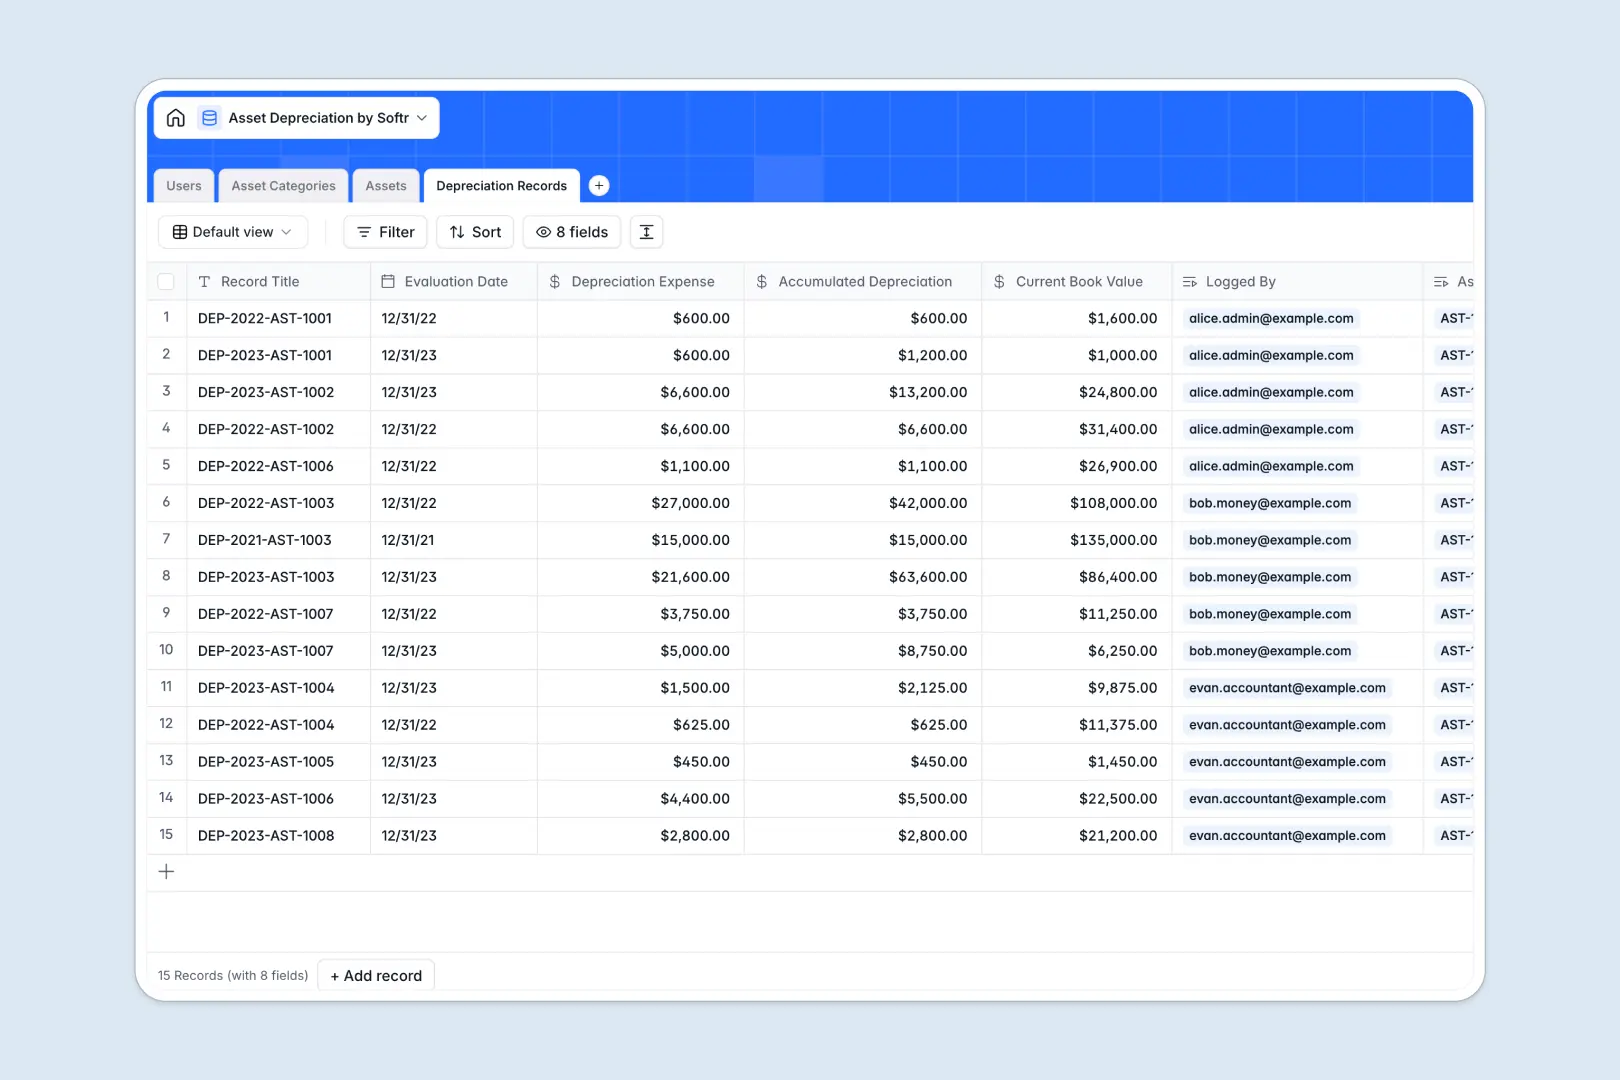Switch to the Users tab
Image resolution: width=1620 pixels, height=1080 pixels.
[184, 186]
